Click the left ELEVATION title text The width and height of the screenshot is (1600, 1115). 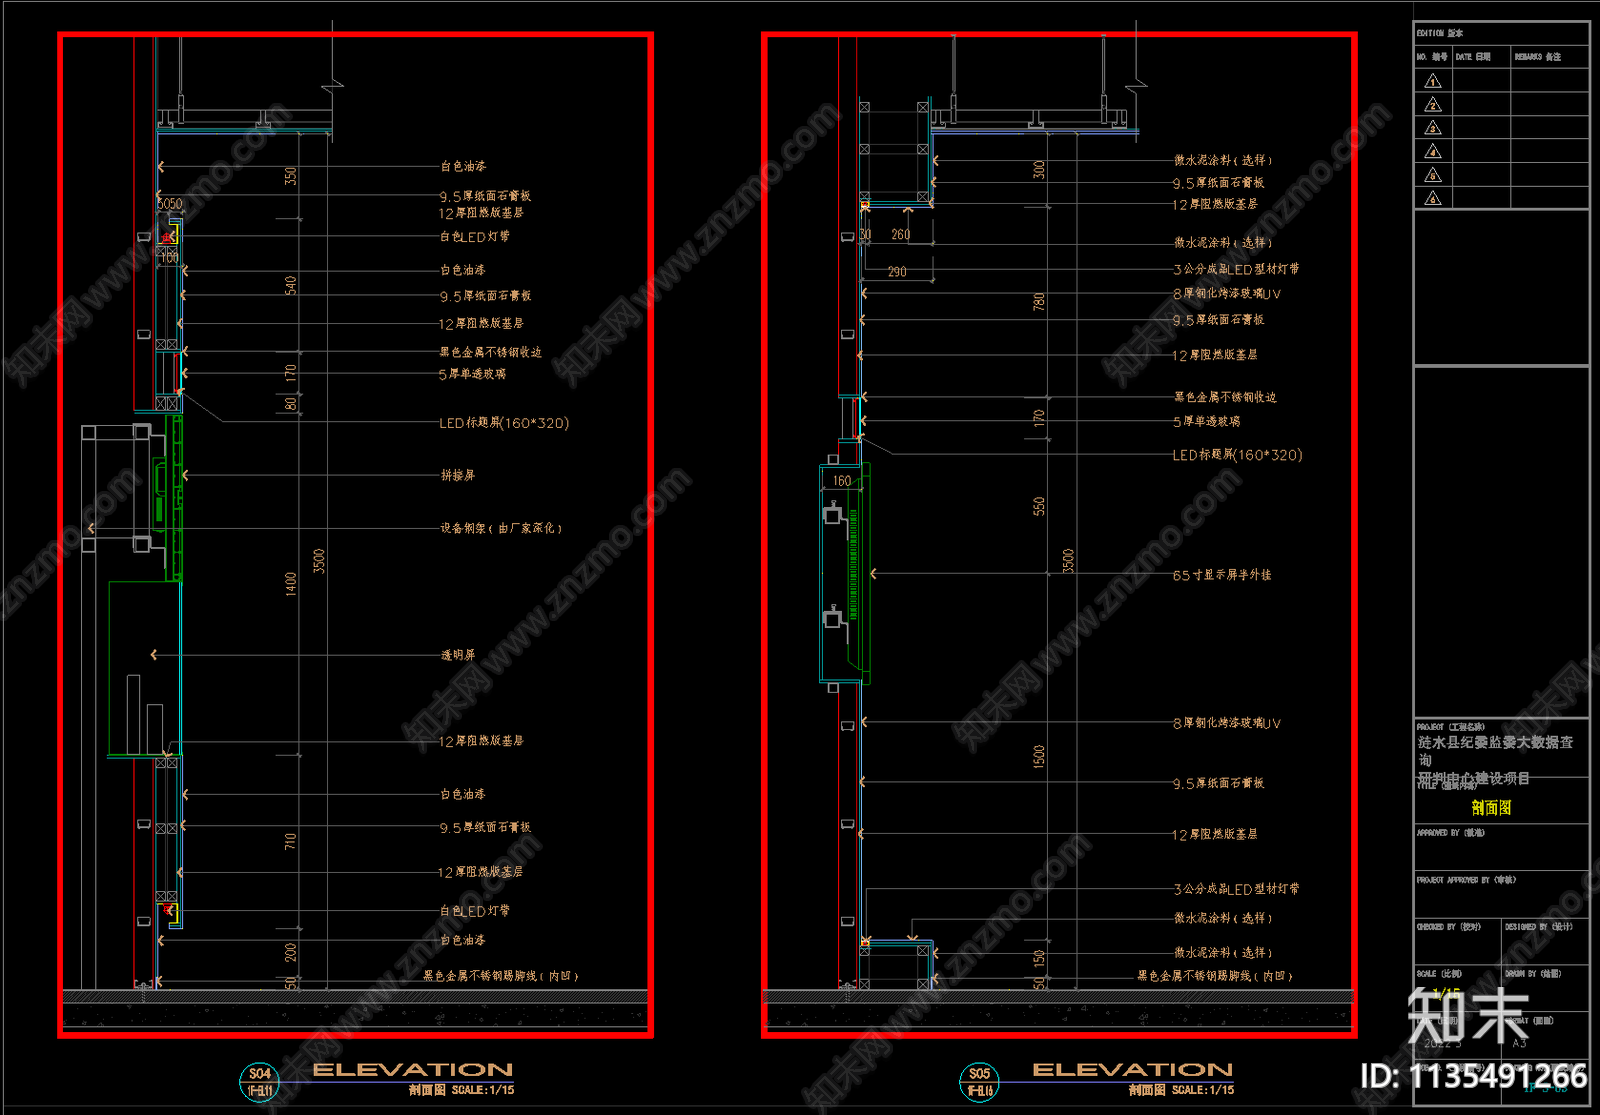click(x=413, y=1070)
